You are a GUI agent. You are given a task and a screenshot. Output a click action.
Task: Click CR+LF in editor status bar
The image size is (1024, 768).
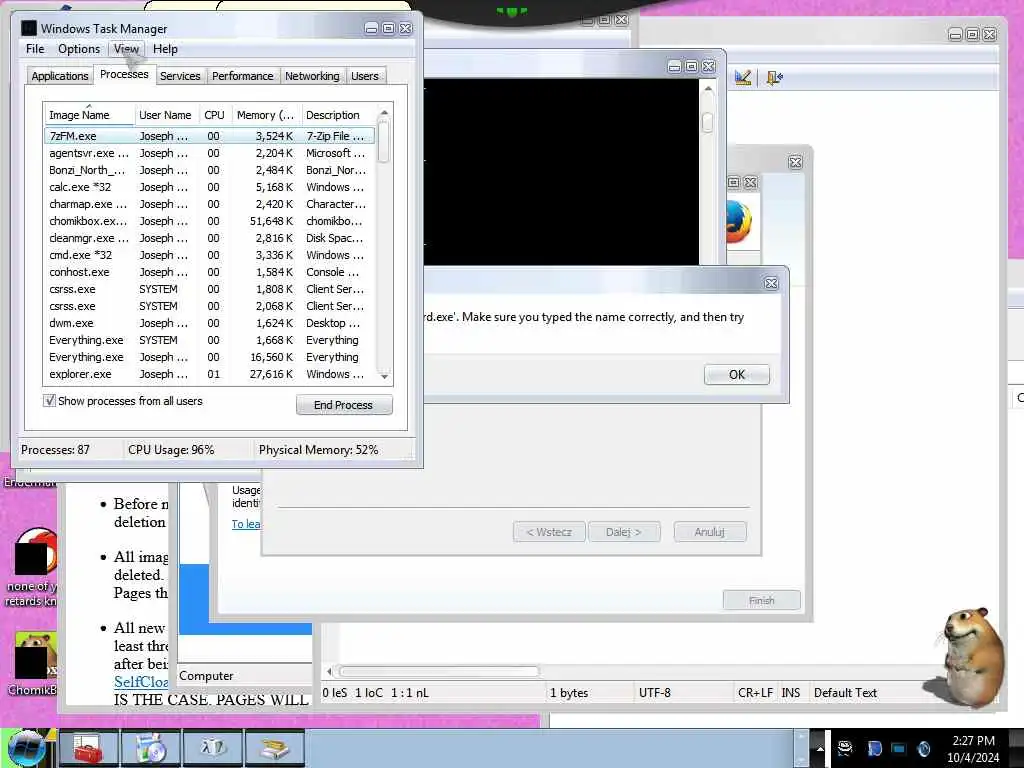(756, 693)
